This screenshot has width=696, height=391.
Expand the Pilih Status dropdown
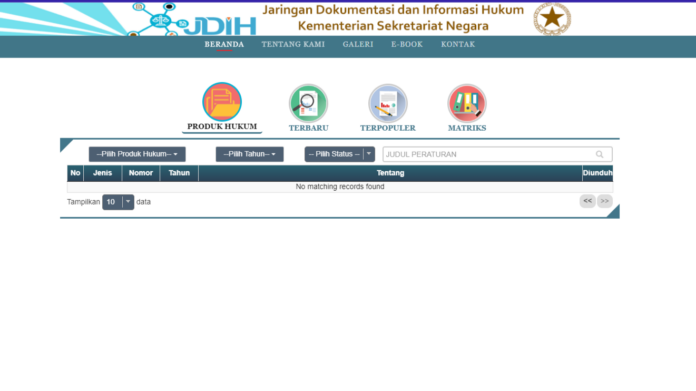[340, 154]
